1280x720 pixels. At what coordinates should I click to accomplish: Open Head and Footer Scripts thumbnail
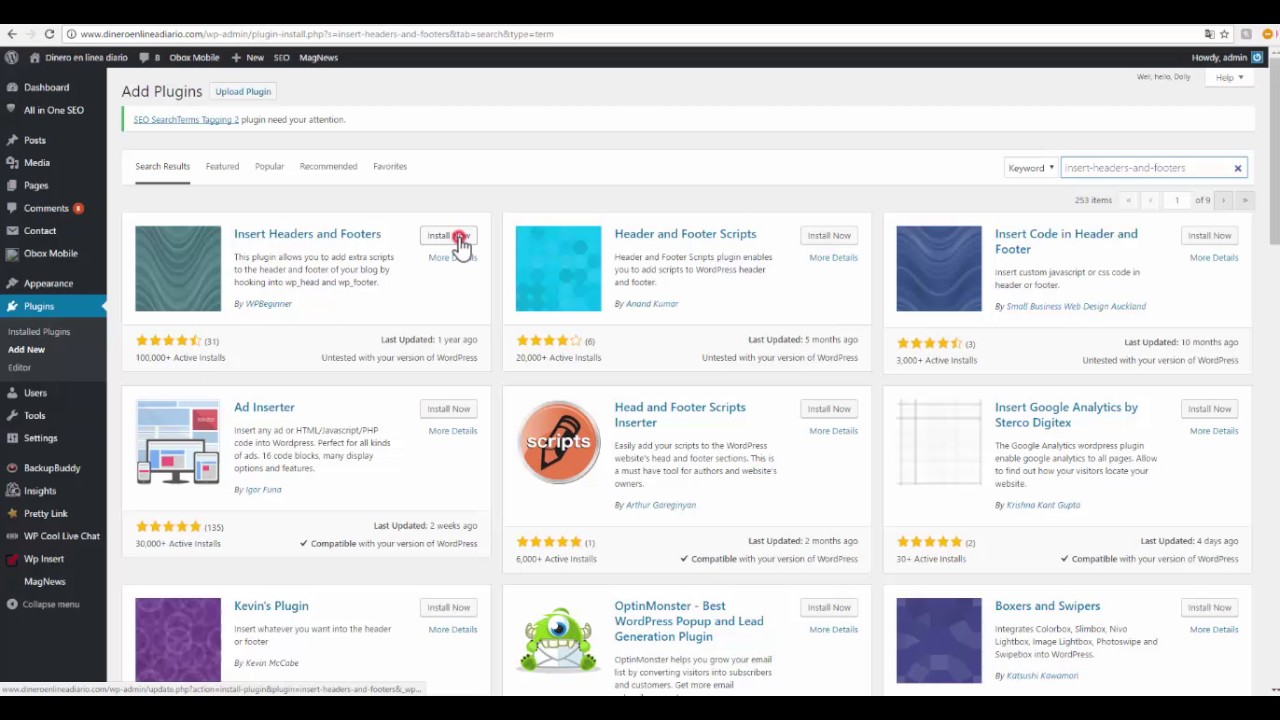point(558,442)
